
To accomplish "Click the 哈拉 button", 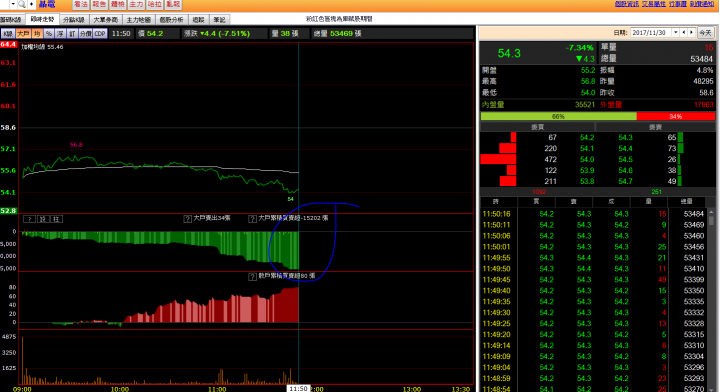I will tap(154, 4).
